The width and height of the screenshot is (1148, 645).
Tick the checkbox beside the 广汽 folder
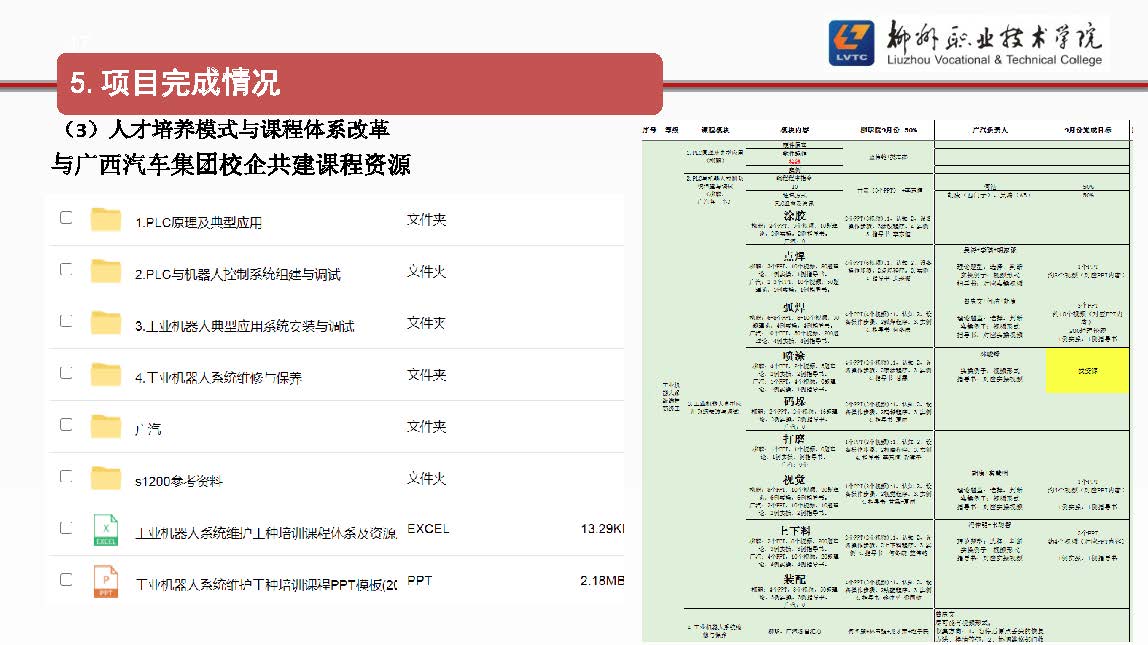66,424
